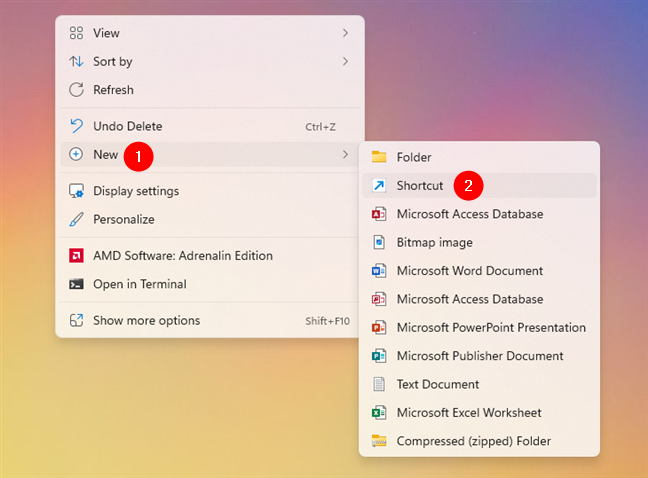The width and height of the screenshot is (648, 478).
Task: Click the Excel Worksheet icon
Action: pyautogui.click(x=379, y=413)
